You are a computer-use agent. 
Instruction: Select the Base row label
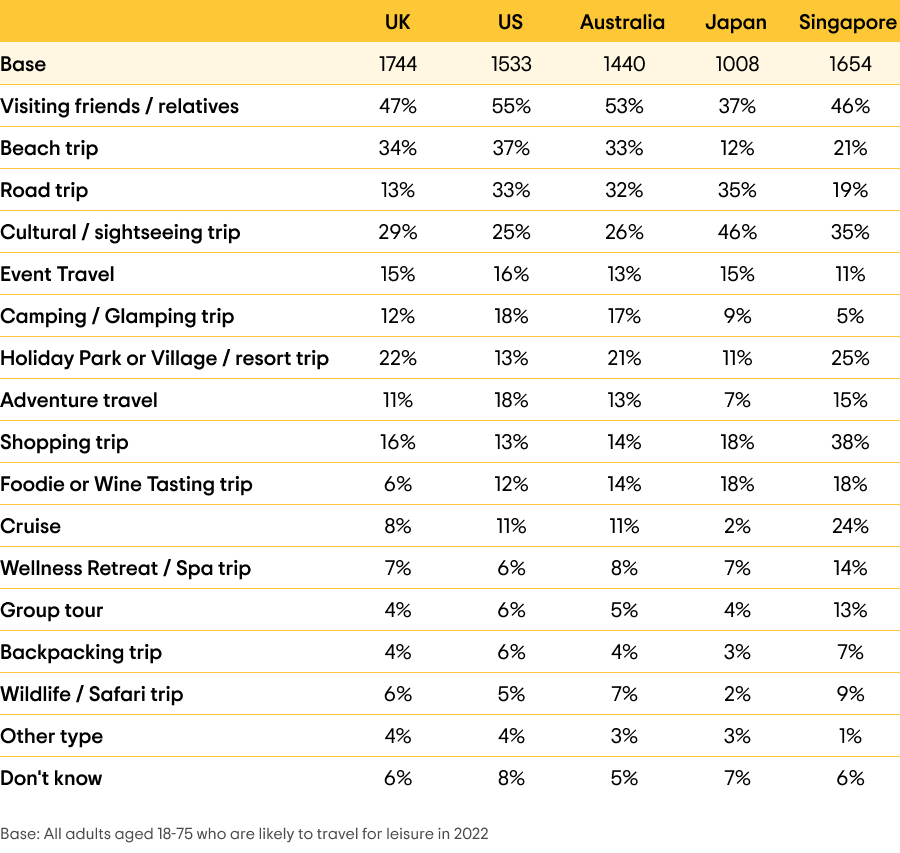(23, 64)
